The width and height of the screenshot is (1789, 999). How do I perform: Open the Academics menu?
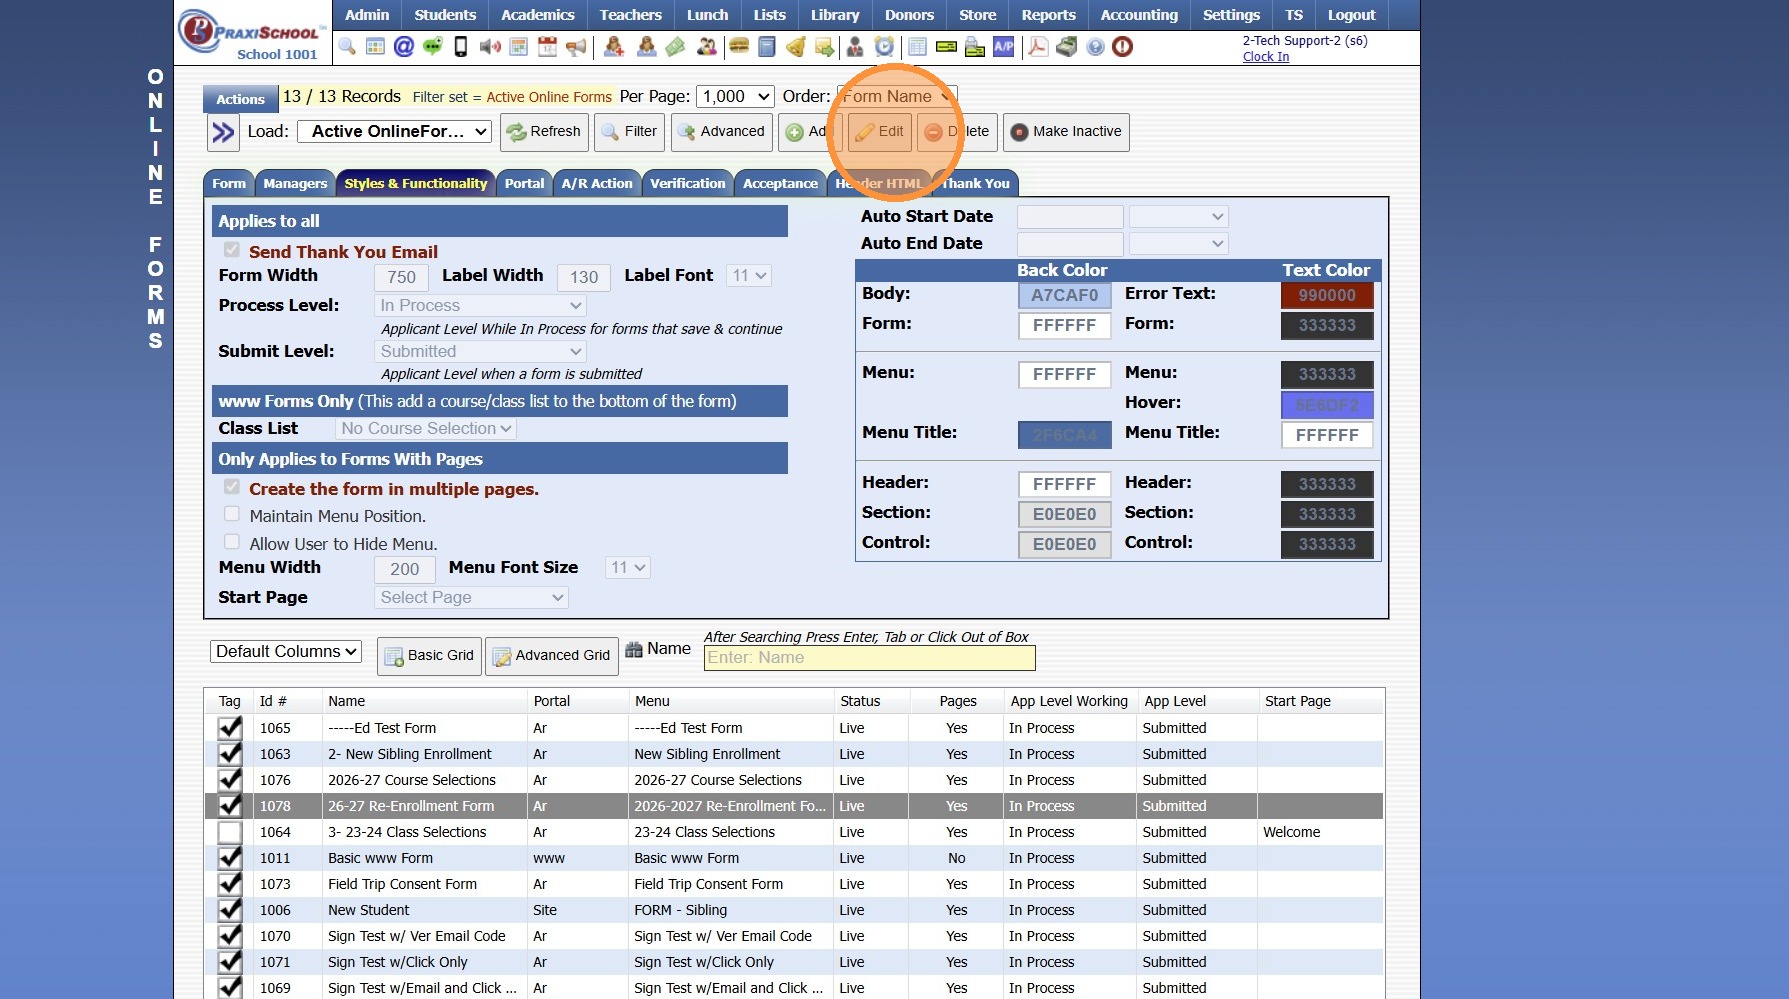(x=537, y=15)
